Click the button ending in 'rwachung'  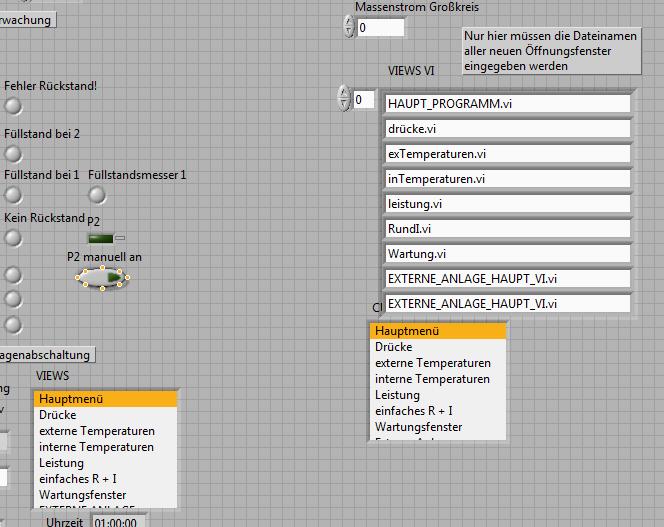tap(27, 20)
